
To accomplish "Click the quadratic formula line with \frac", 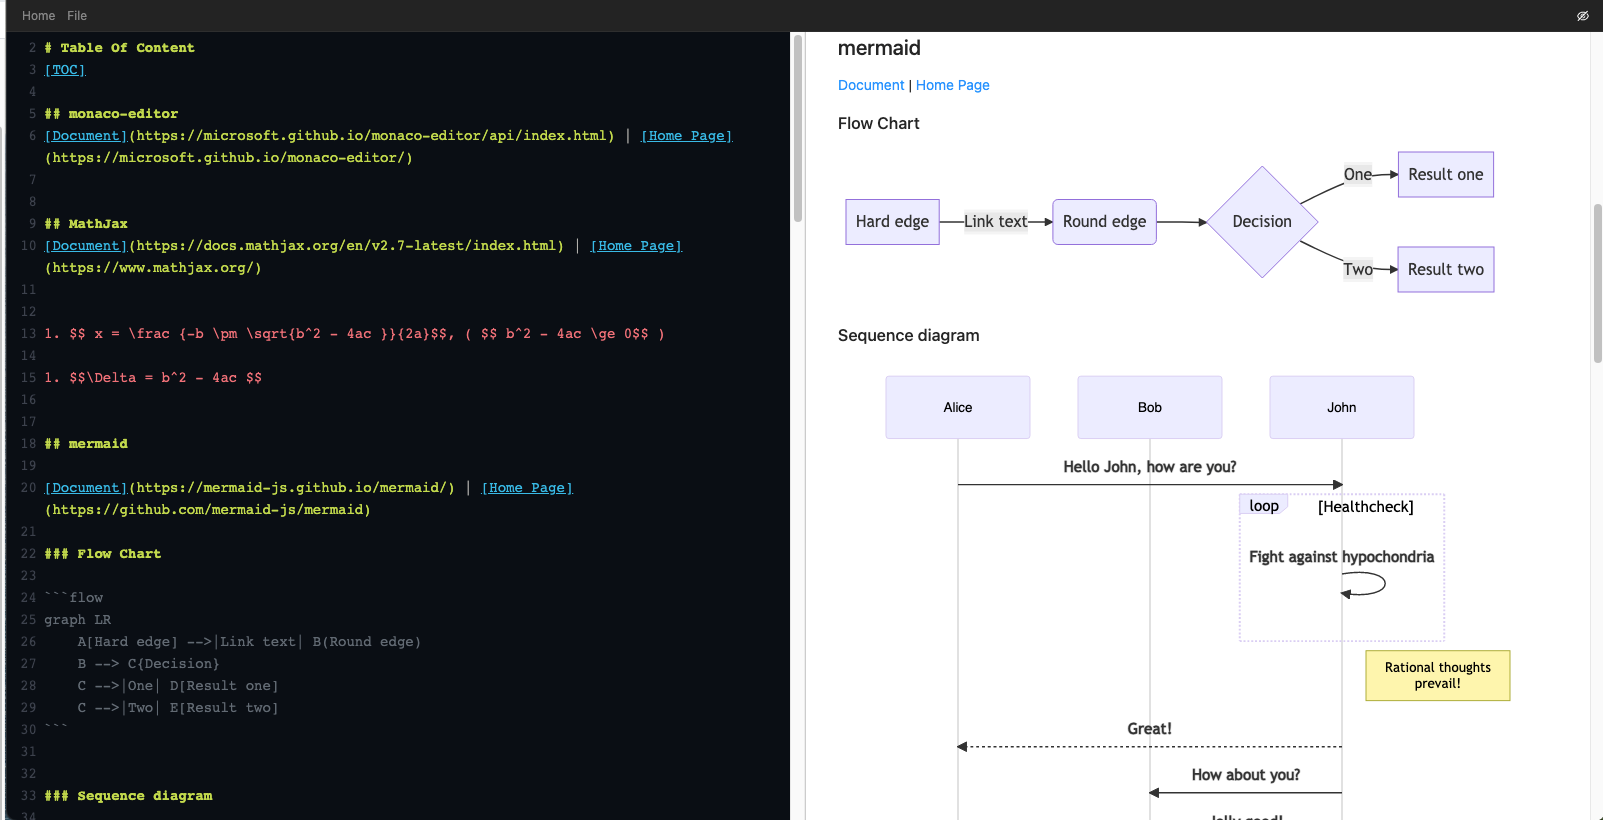I will (x=355, y=334).
